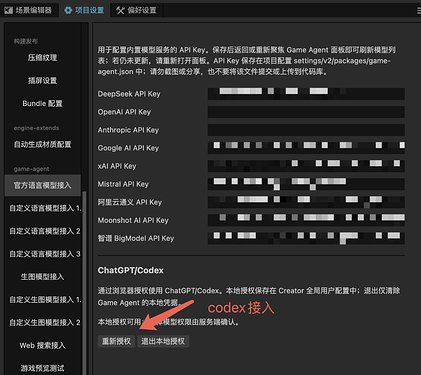The height and width of the screenshot is (375, 421).
Task: Select 自动生成材质配置 in the sidebar
Action: tap(42, 144)
